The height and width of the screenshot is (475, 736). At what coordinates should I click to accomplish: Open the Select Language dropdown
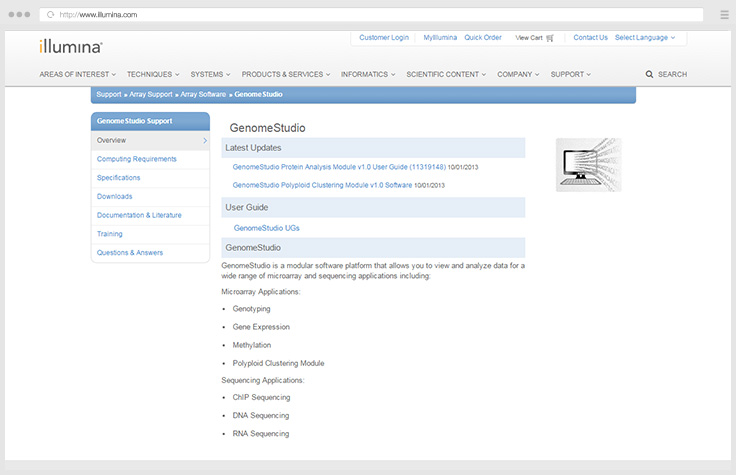click(644, 37)
